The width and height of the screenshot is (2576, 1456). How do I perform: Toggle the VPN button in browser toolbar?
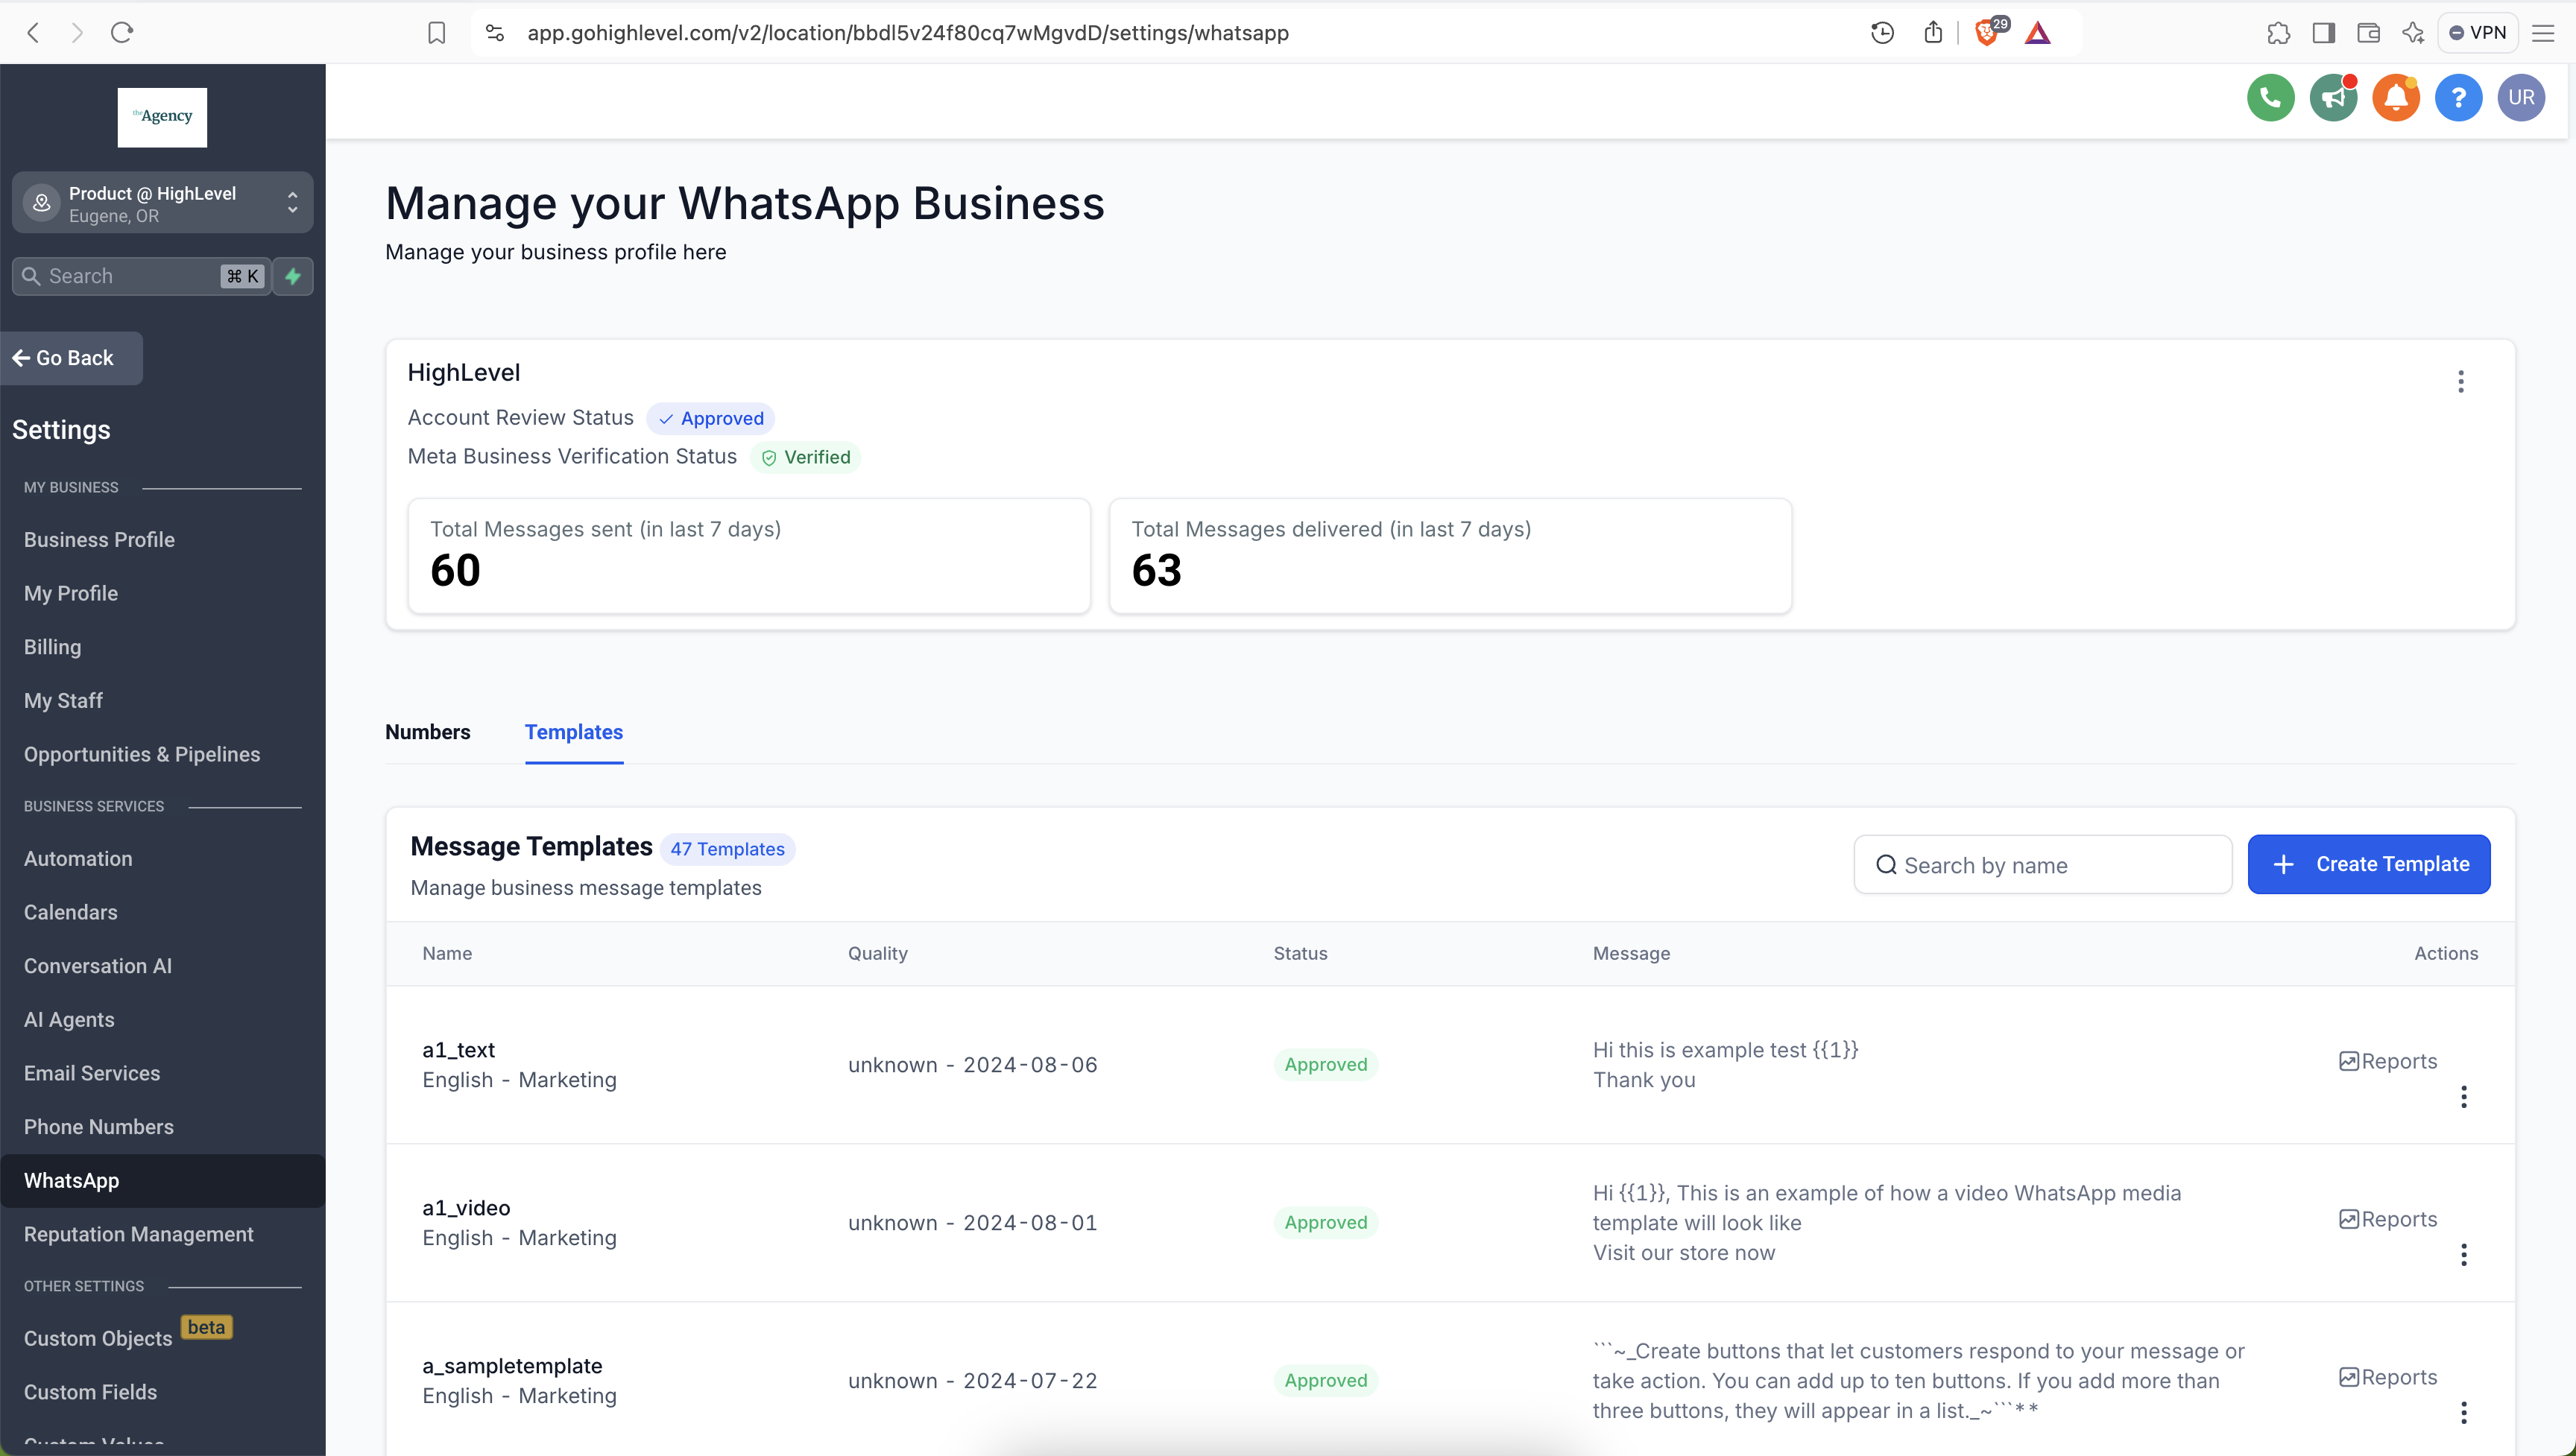[x=2477, y=33]
